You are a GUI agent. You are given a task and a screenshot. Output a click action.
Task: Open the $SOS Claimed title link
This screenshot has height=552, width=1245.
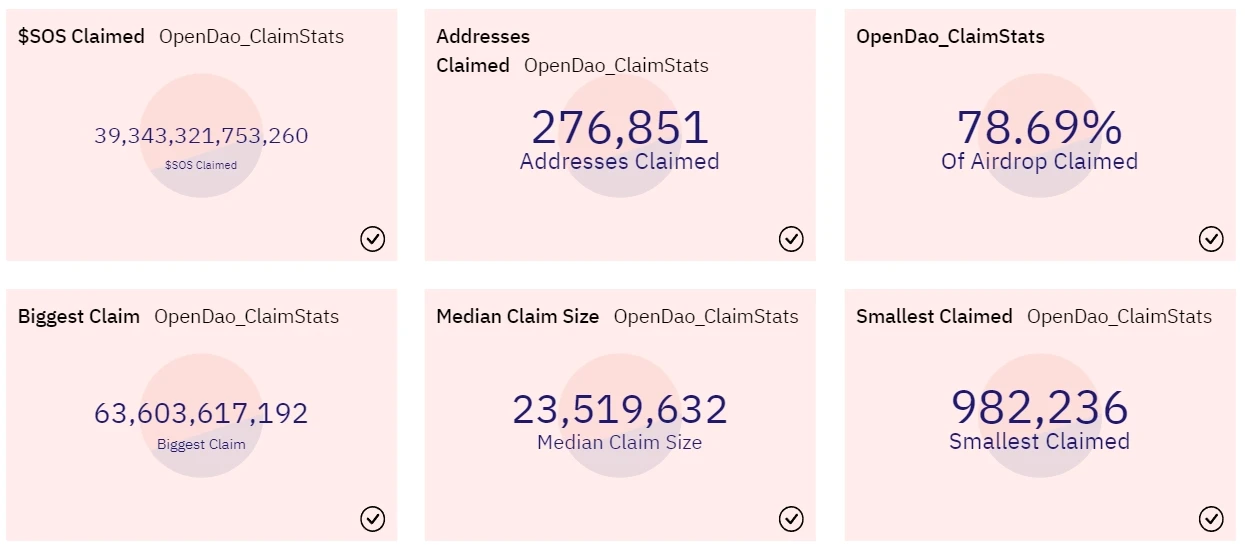pos(81,37)
